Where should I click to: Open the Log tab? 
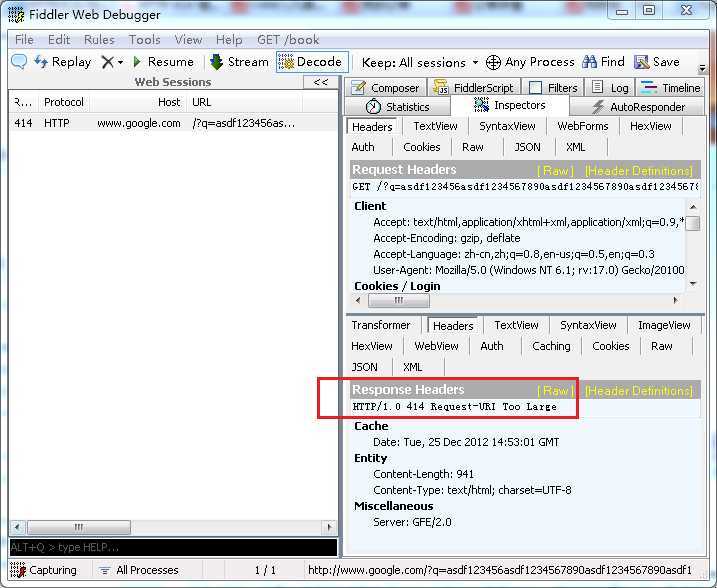point(610,88)
